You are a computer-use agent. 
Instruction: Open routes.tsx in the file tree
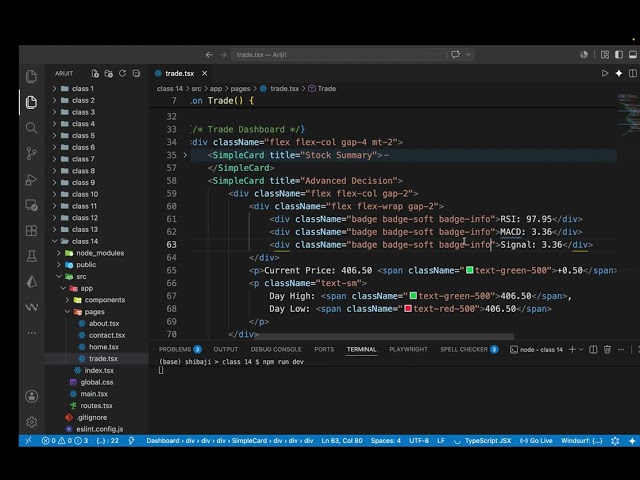coord(96,406)
